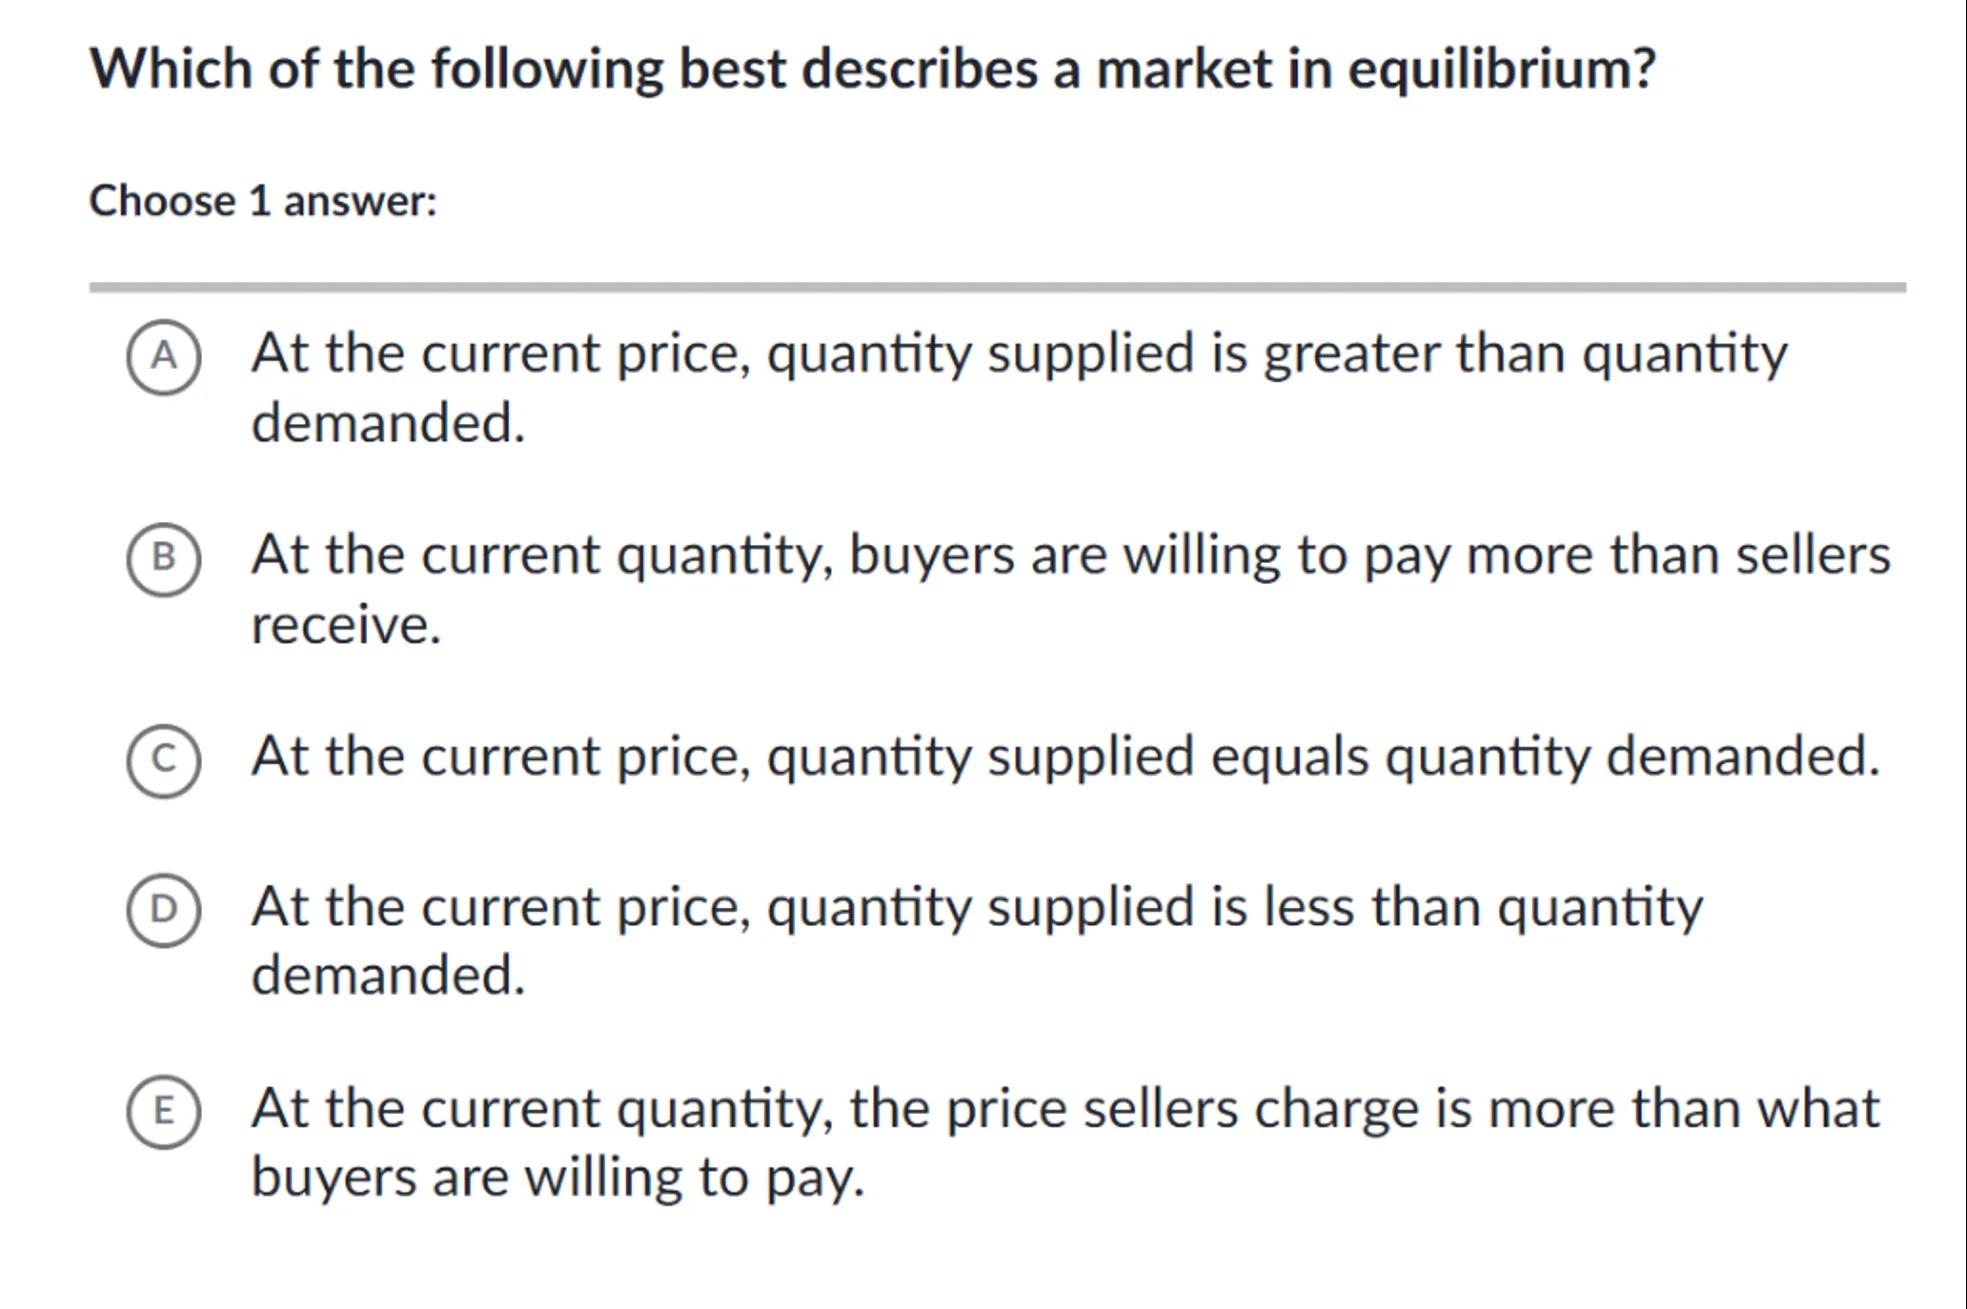Click answer text "quantity supplied is less than quantity"
This screenshot has height=1309, width=1967.
click(x=1234, y=908)
